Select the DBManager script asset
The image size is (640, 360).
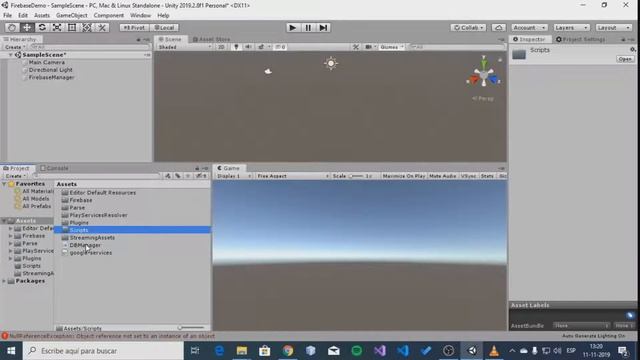coord(85,245)
